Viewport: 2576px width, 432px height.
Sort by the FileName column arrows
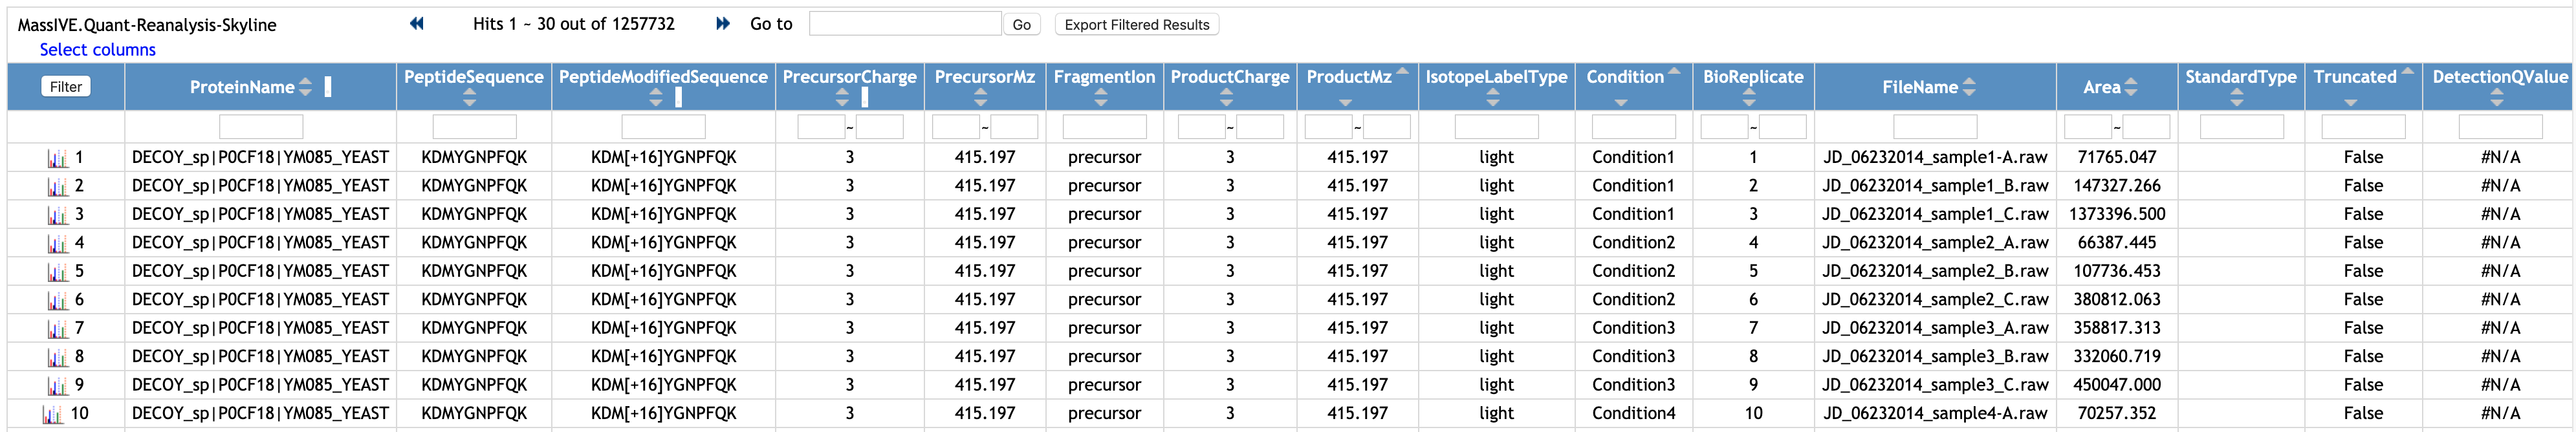[1969, 87]
